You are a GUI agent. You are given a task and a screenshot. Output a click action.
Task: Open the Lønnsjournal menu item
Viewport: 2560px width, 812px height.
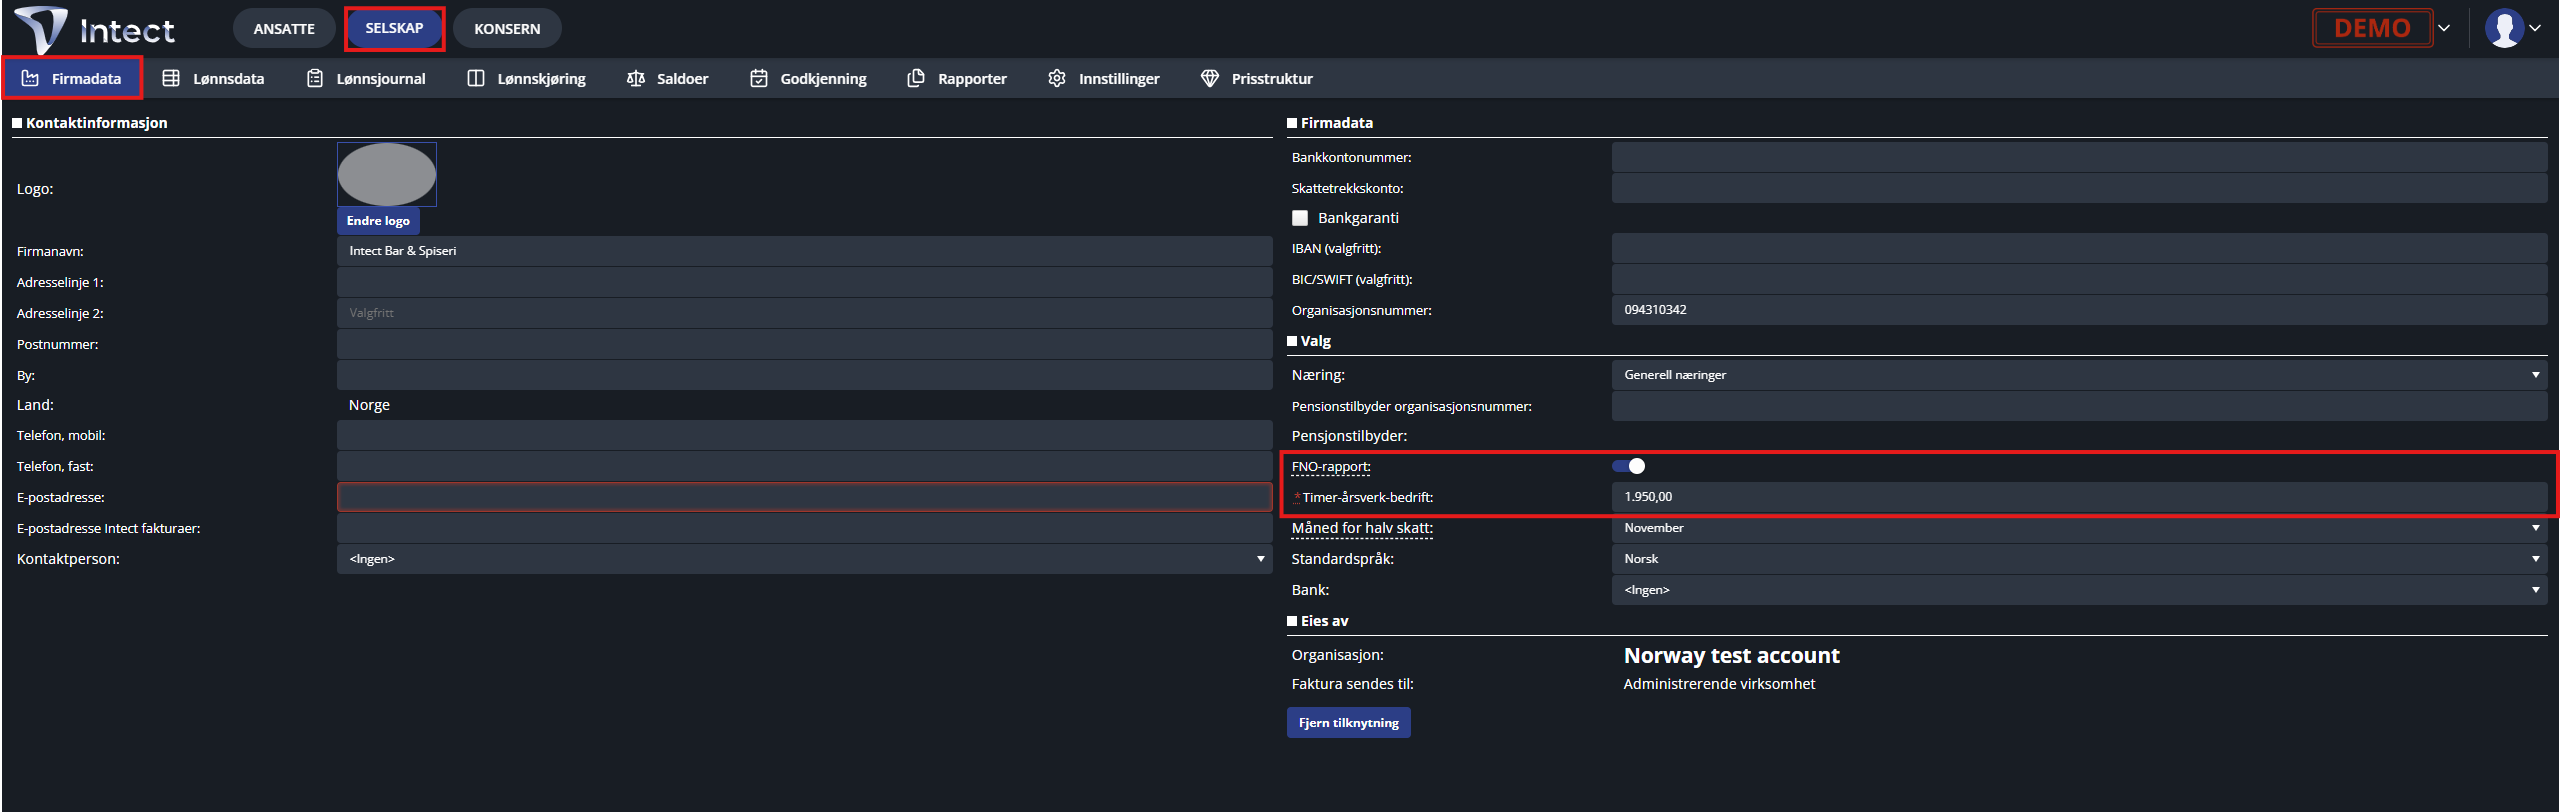(x=366, y=78)
